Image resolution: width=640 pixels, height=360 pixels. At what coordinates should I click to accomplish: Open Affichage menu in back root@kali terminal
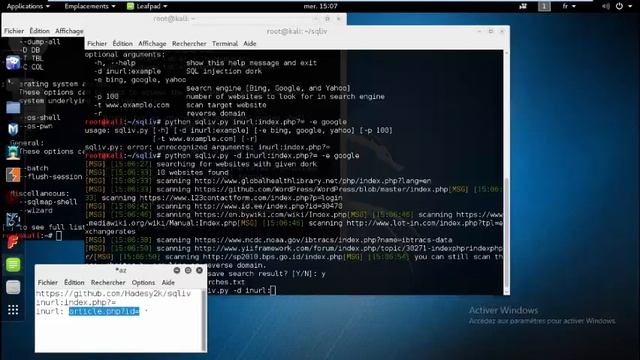(69, 31)
